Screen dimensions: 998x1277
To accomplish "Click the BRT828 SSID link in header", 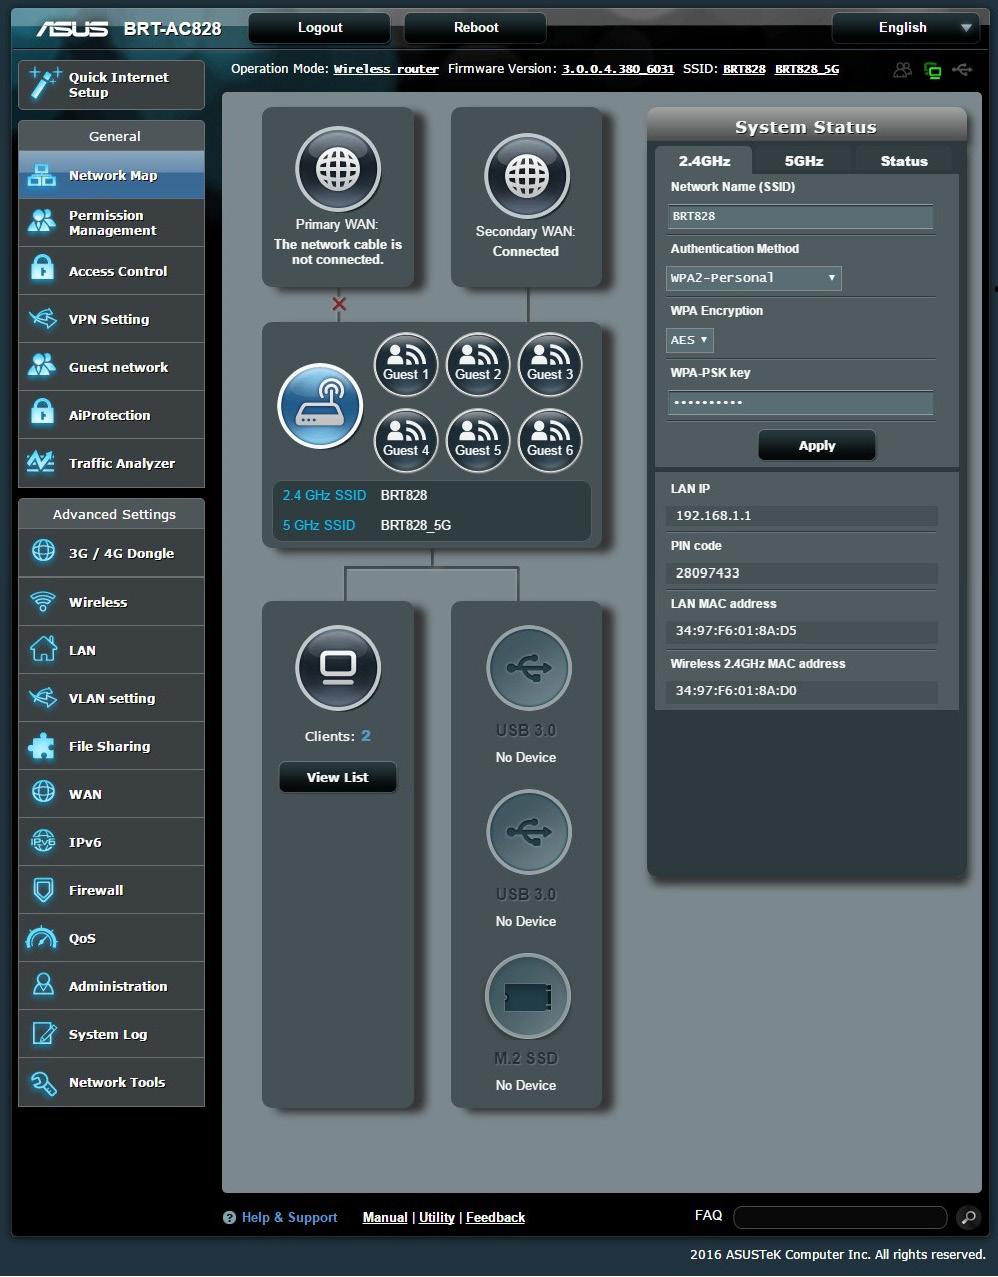I will click(x=744, y=69).
